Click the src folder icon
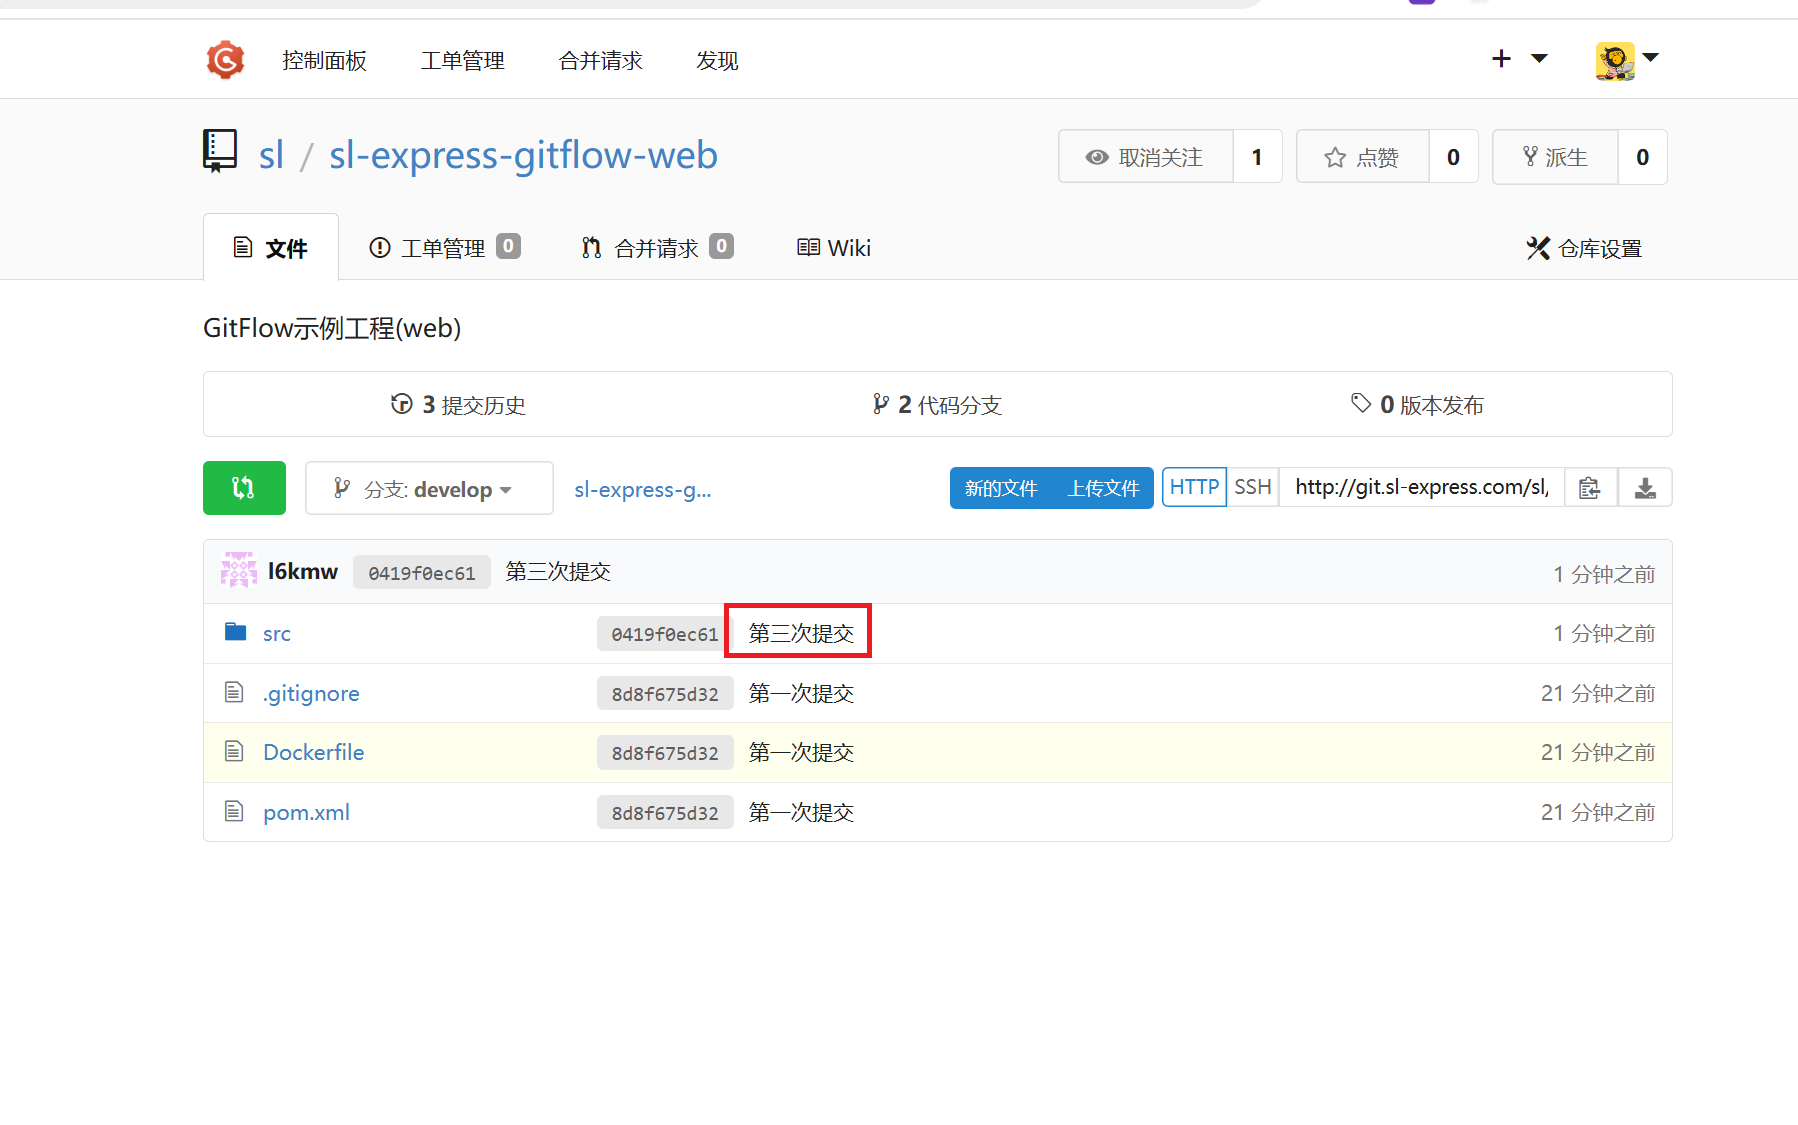Screen dimensions: 1798x1125 click(235, 632)
